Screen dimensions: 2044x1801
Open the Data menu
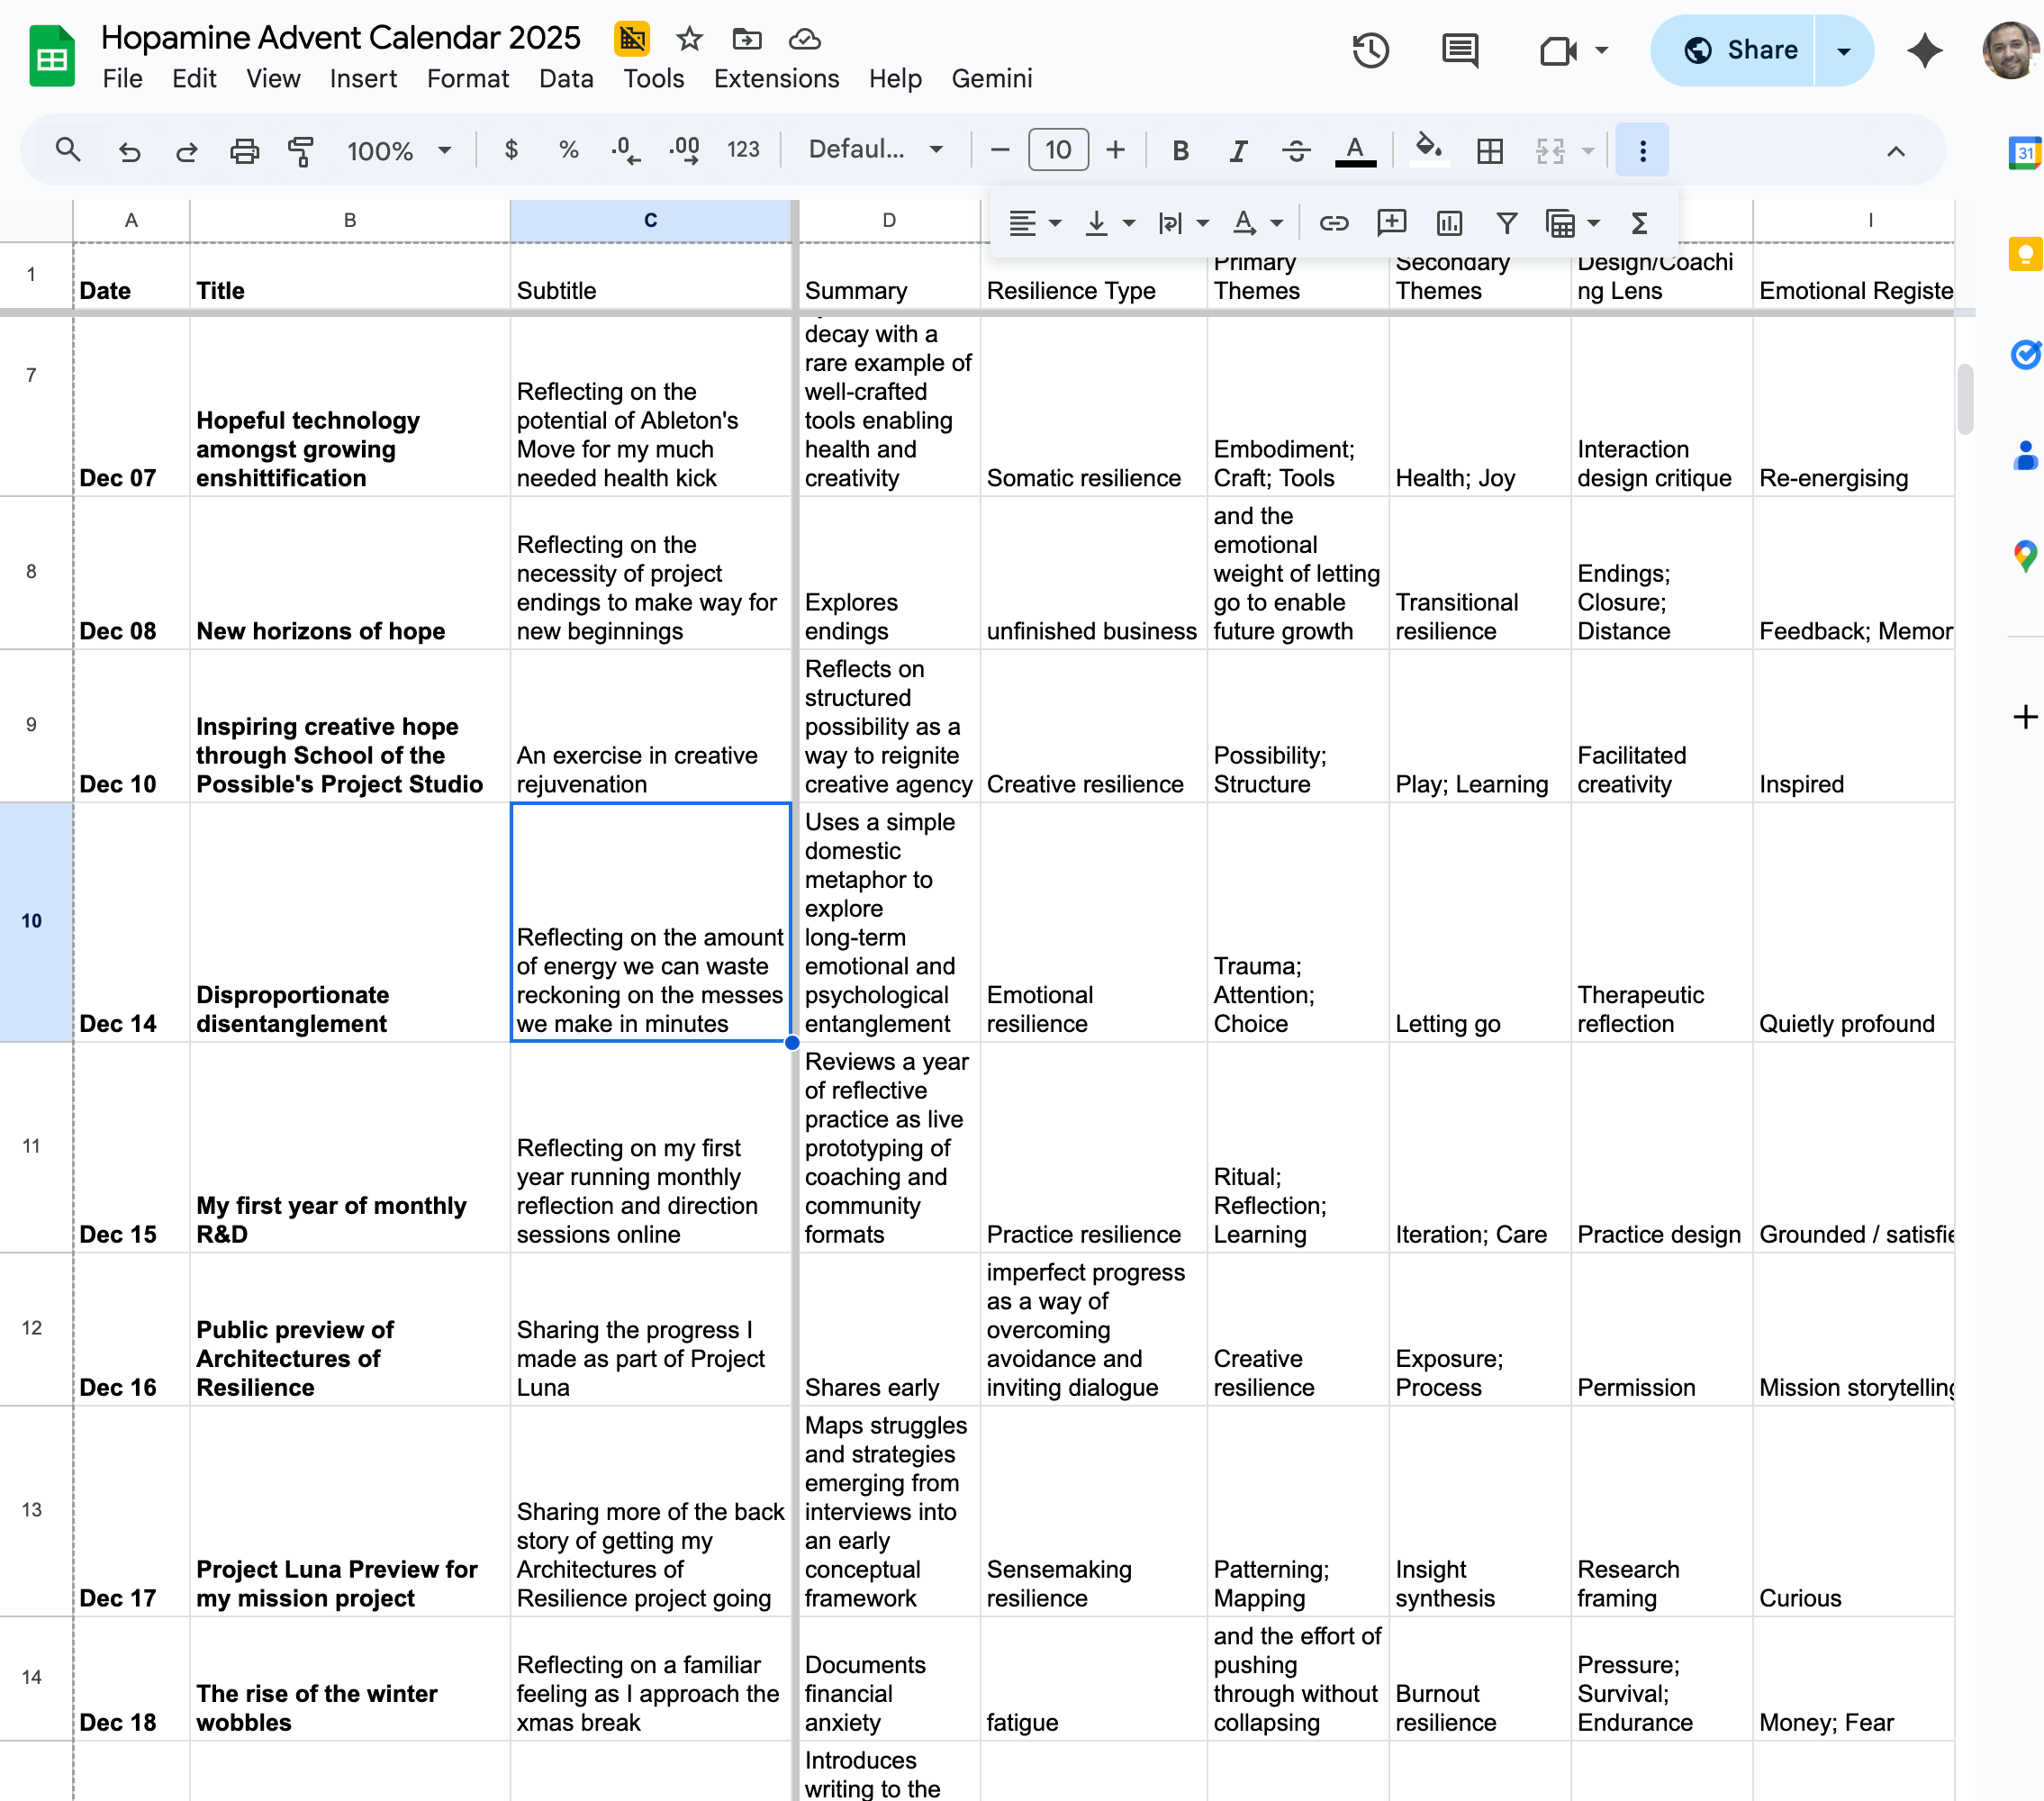click(x=566, y=78)
